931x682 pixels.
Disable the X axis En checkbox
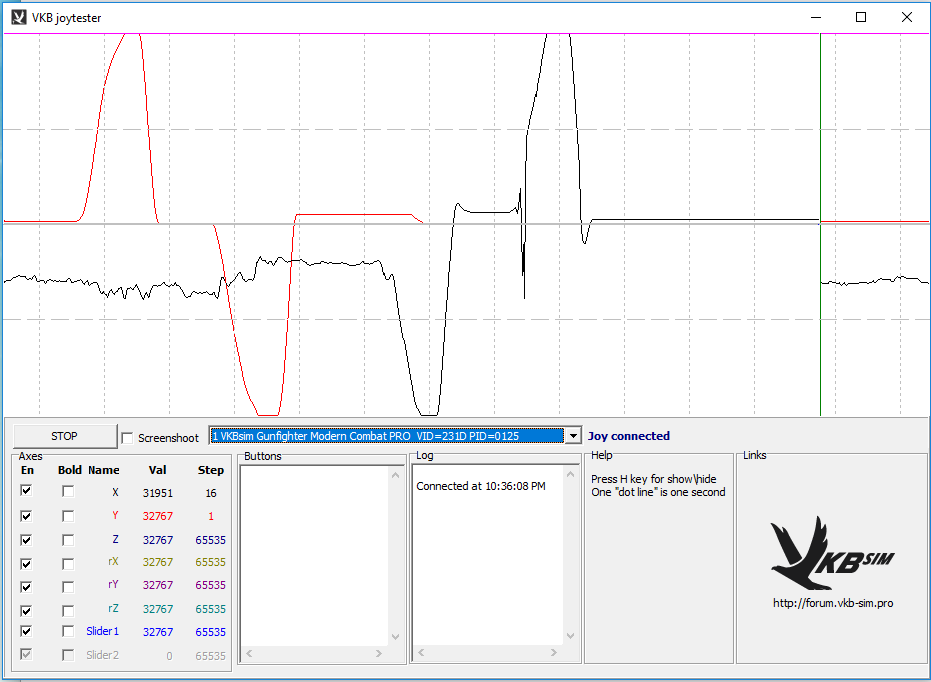(26, 491)
